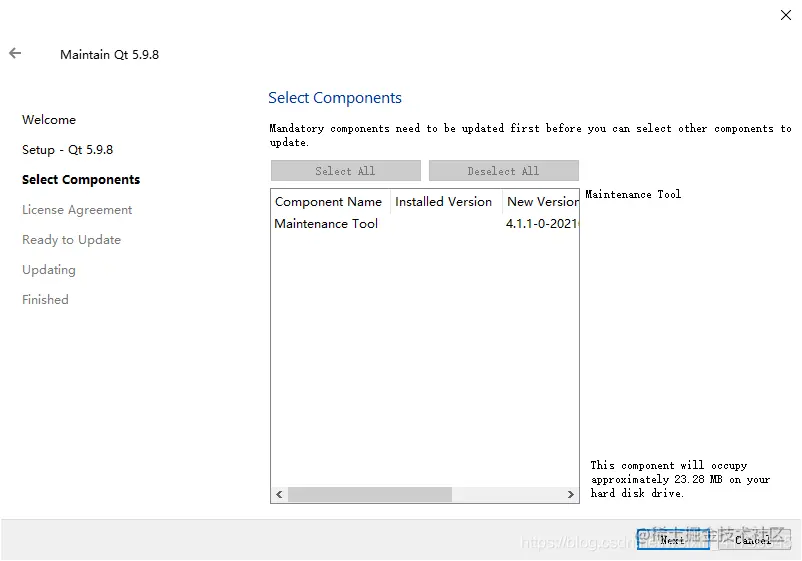Close the Maintain Qt window
The width and height of the screenshot is (802, 561).
pos(786,15)
